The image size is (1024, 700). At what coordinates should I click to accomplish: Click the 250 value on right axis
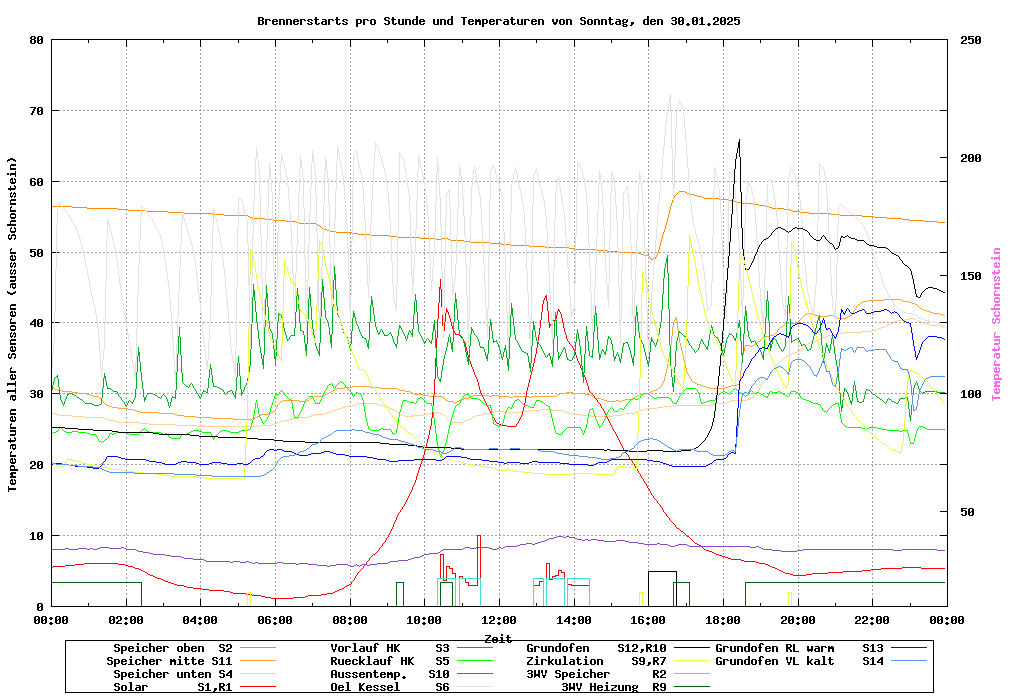pos(971,40)
